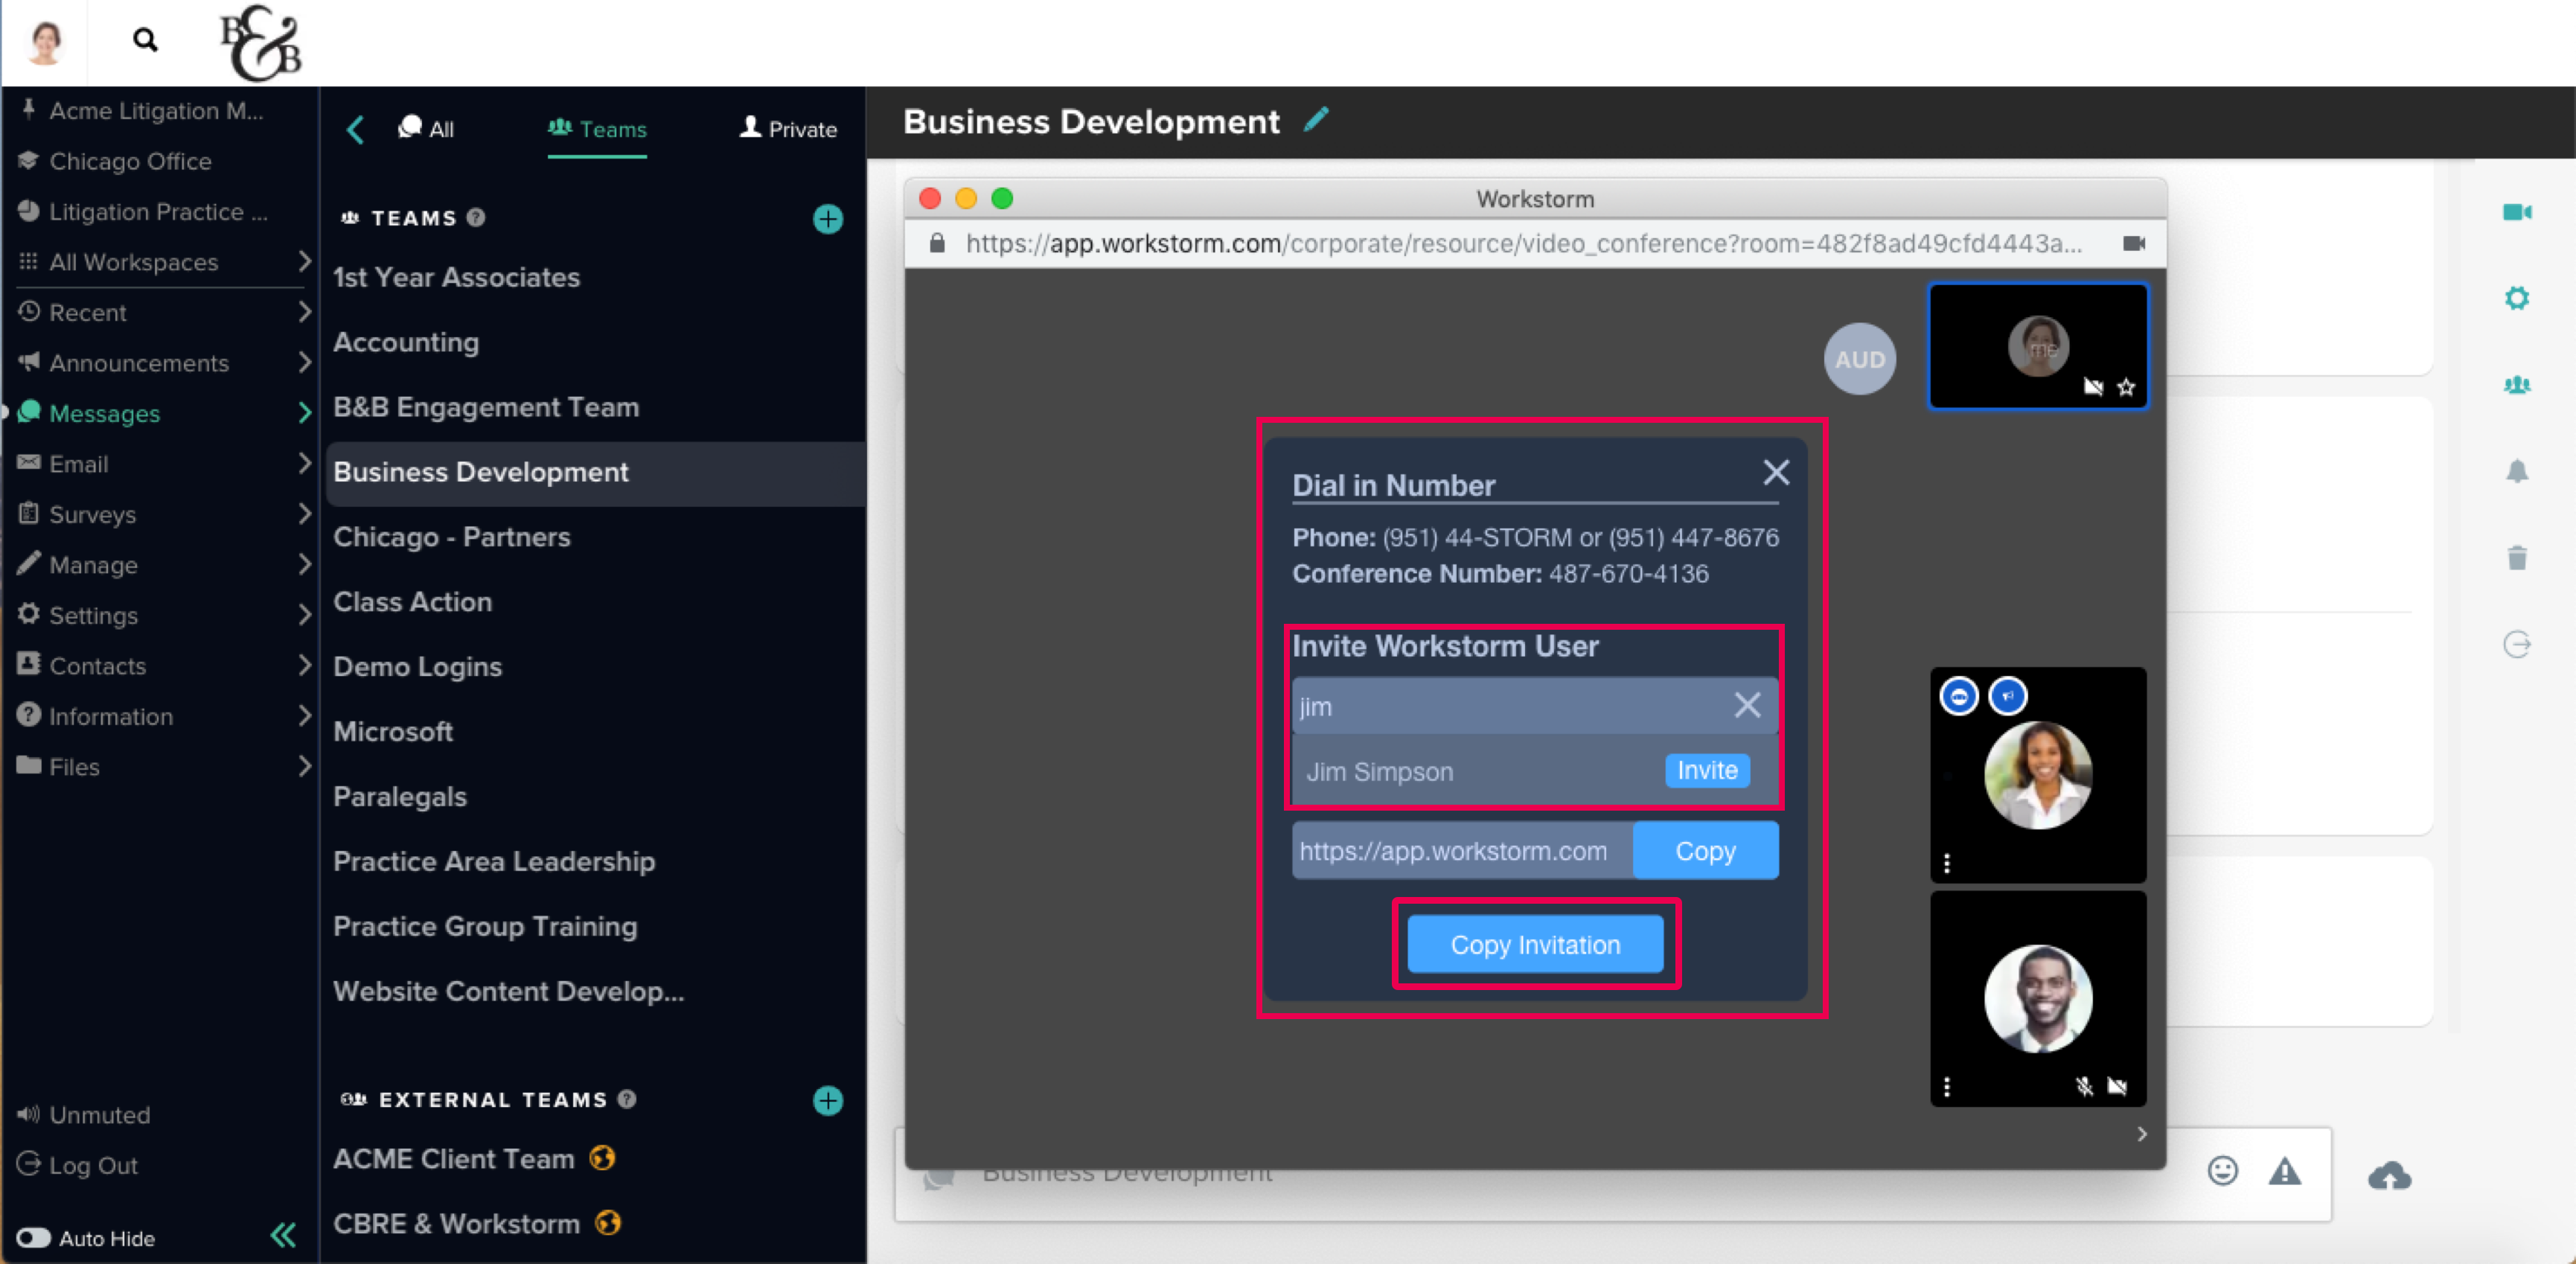This screenshot has width=2576, height=1264.
Task: Add a new team with plus icon
Action: (x=827, y=219)
